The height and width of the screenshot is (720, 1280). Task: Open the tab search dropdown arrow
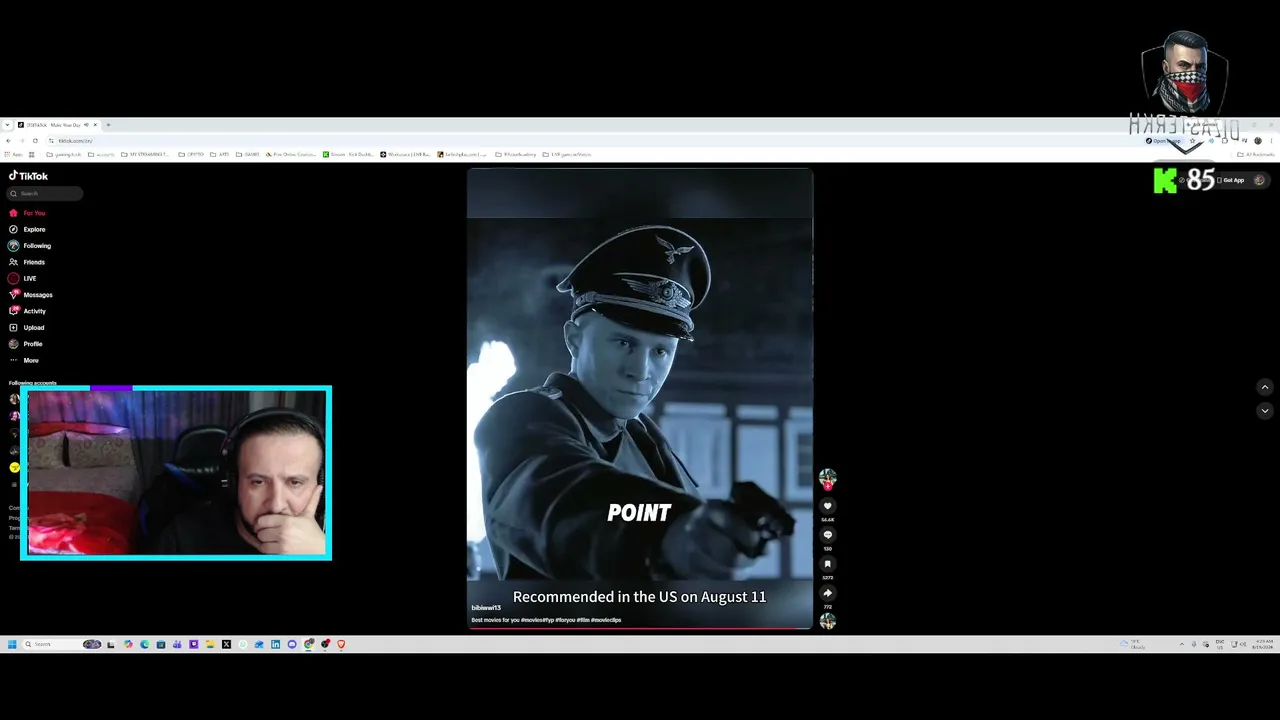pos(7,125)
